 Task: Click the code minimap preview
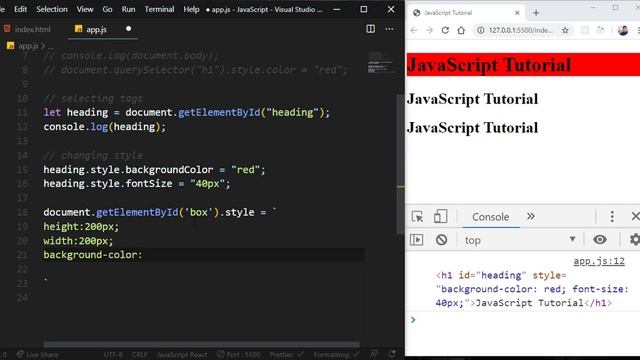coord(380,62)
